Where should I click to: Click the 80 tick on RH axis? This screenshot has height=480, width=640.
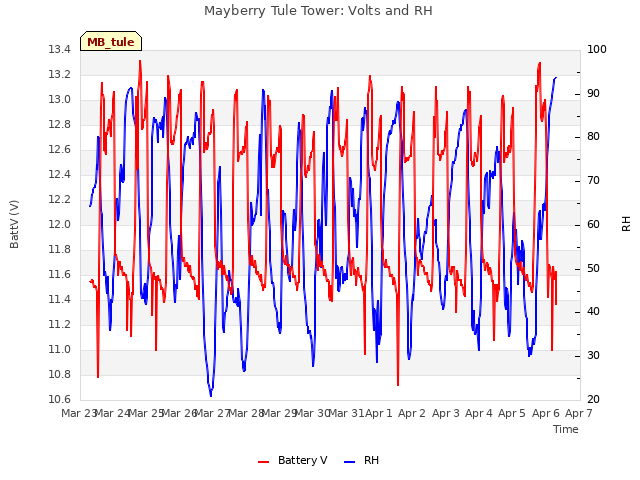(x=593, y=137)
